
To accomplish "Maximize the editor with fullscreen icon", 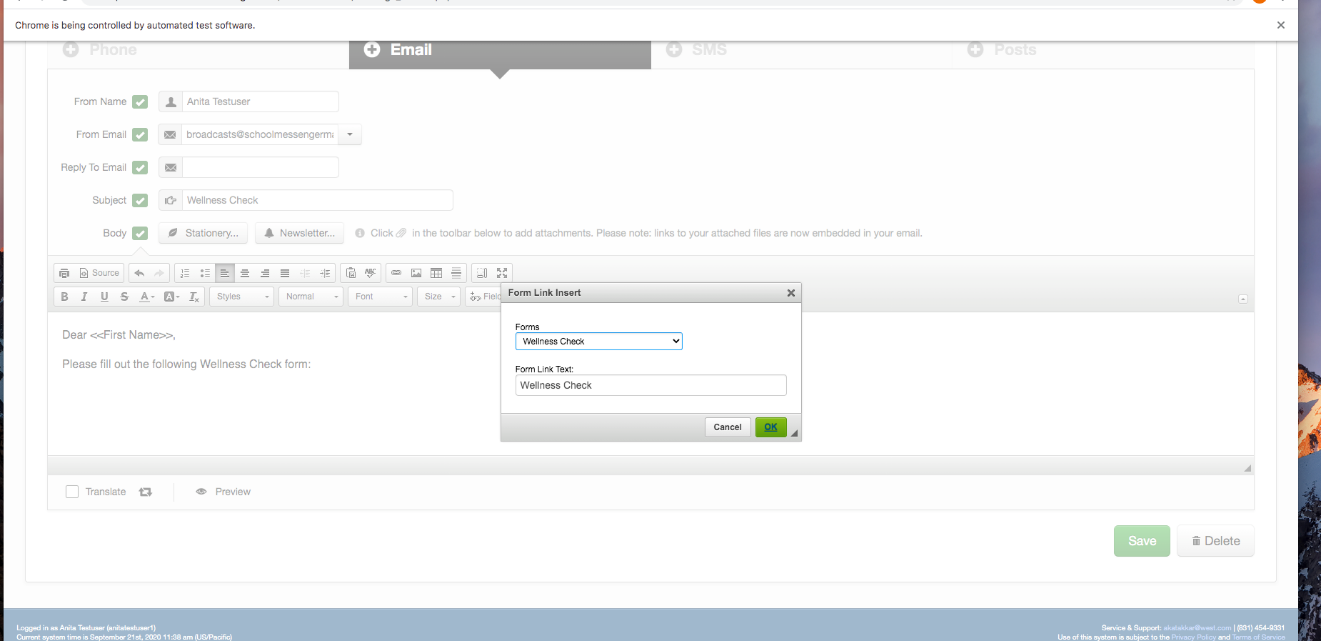I will coord(502,273).
